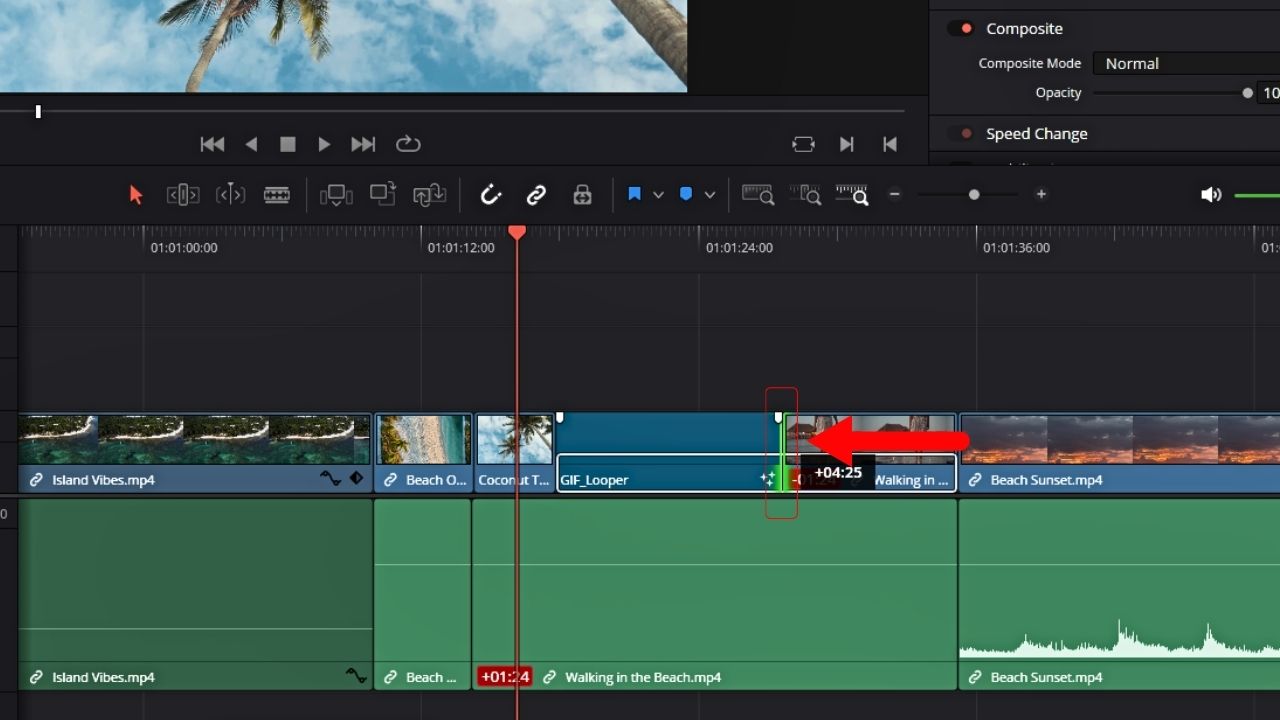This screenshot has width=1280, height=720.
Task: Enable the Composite section toggle
Action: 959,28
